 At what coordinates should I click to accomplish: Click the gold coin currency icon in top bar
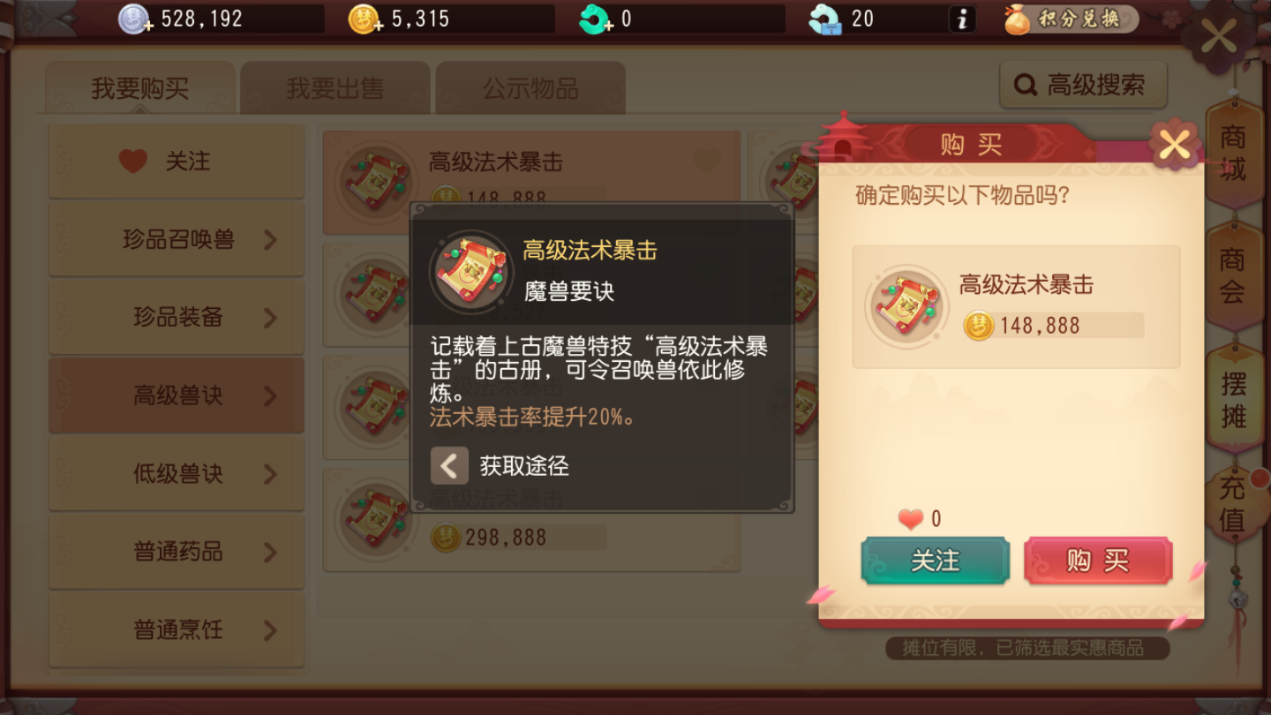365,19
